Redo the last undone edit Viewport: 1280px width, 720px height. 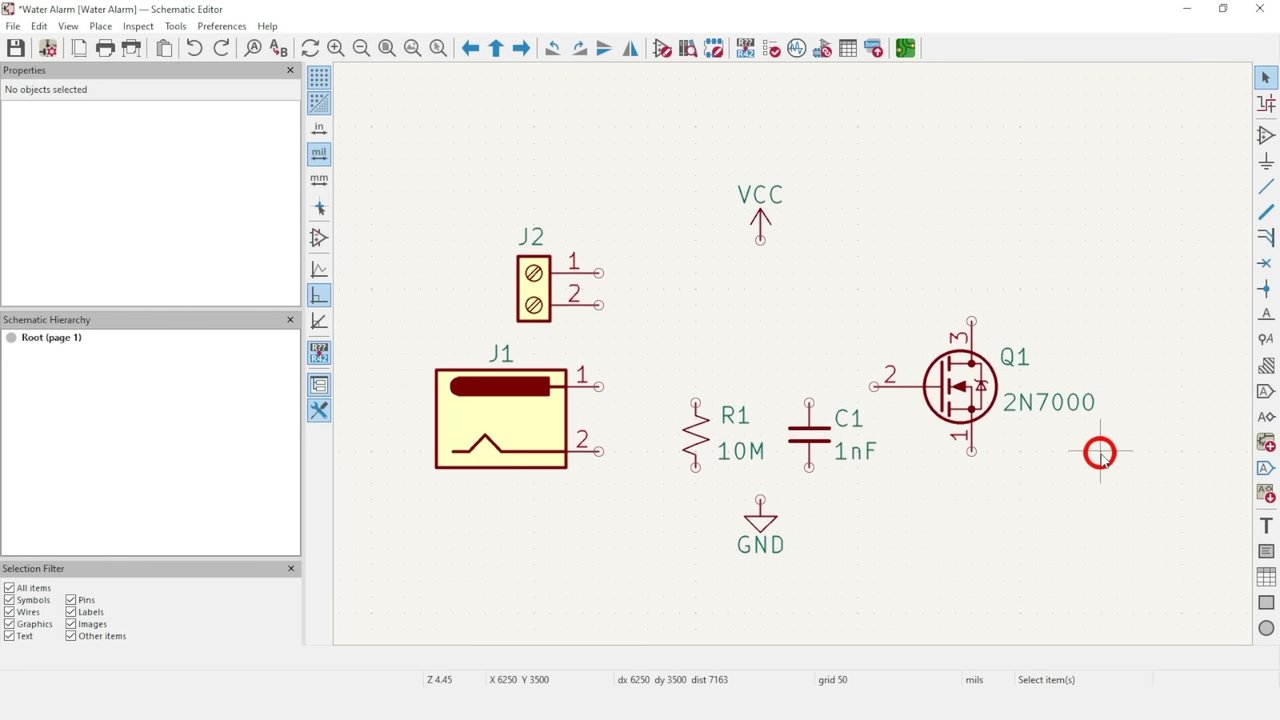[221, 48]
